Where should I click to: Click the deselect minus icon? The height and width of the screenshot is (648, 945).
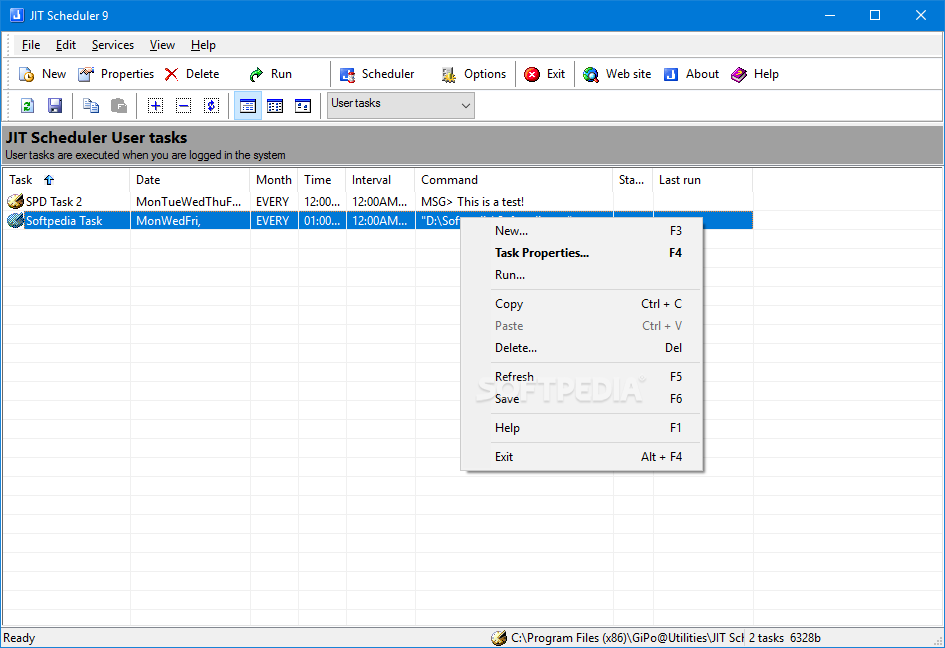[x=183, y=106]
